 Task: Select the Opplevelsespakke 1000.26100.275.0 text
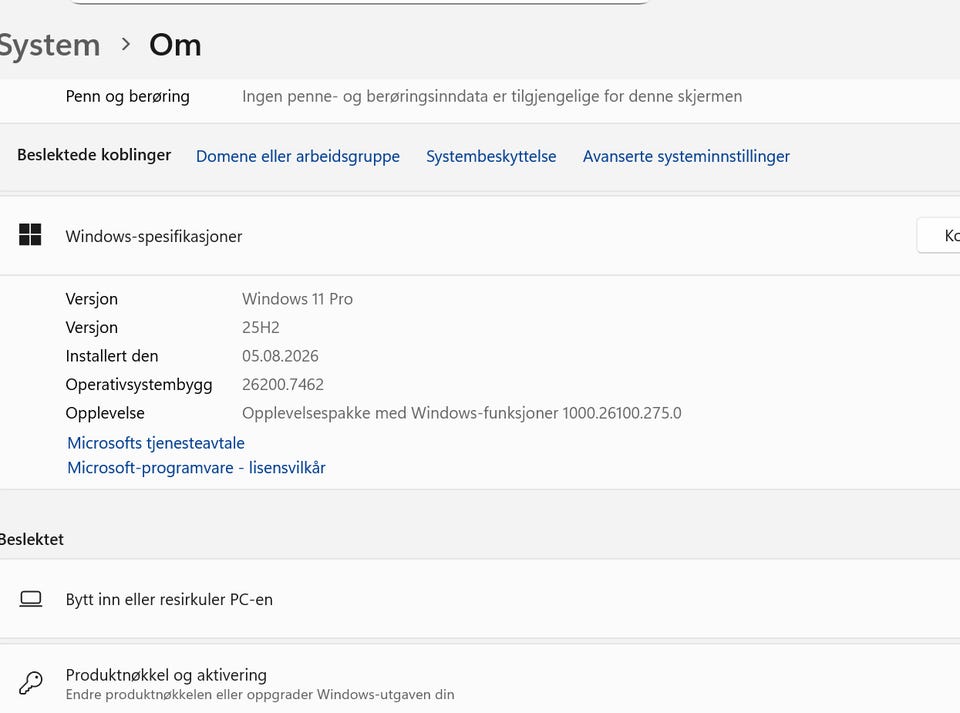pos(461,413)
